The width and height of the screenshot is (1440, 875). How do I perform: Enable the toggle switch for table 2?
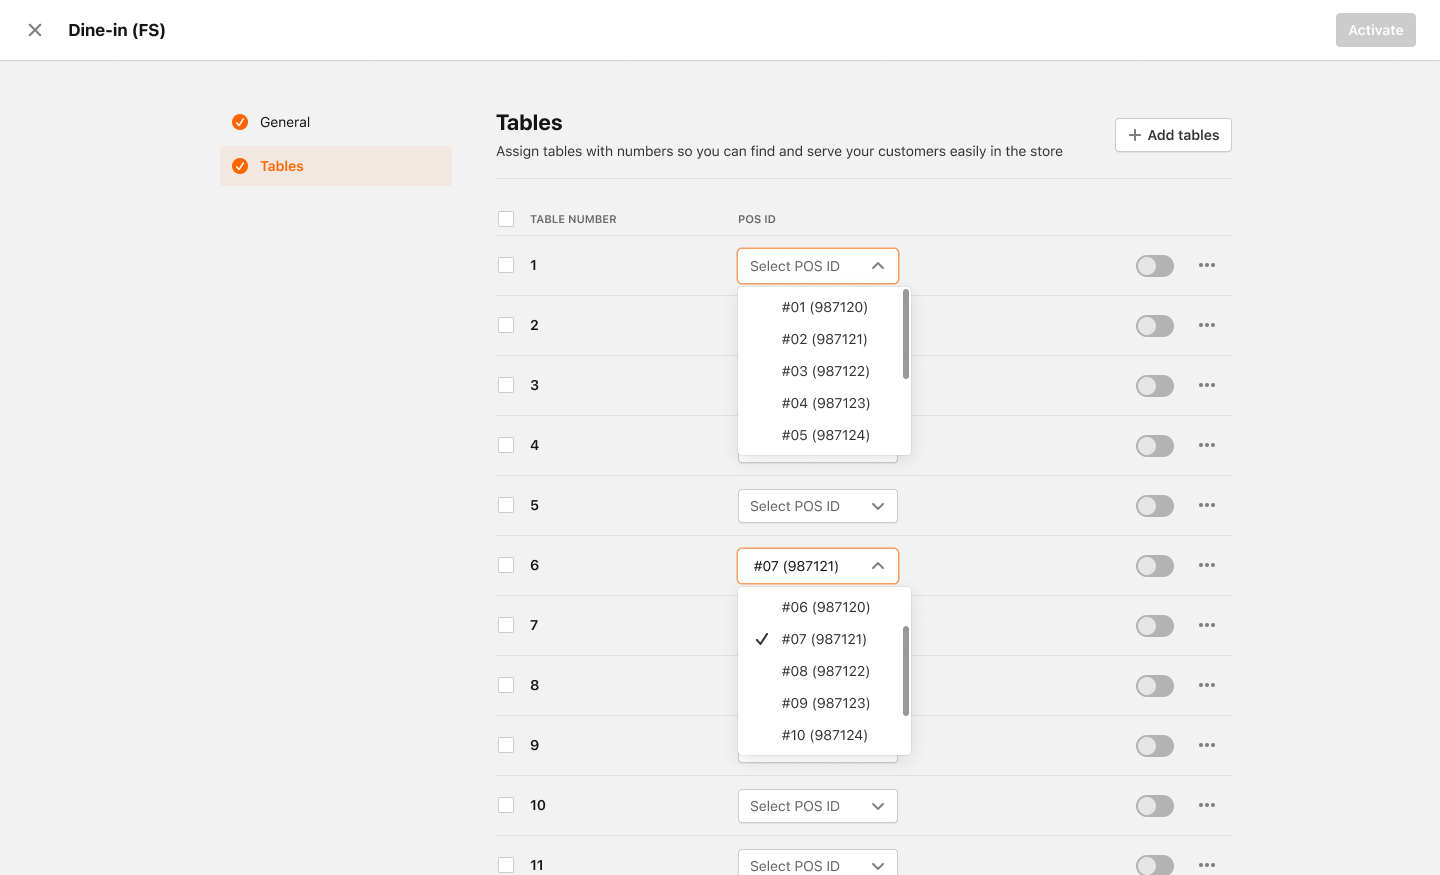point(1155,326)
